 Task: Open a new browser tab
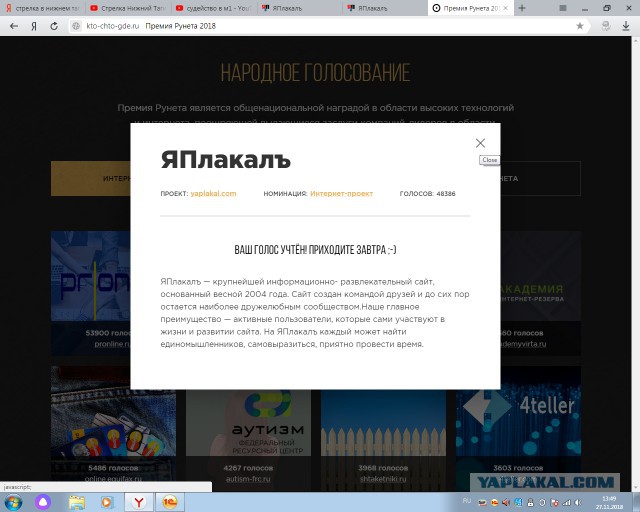click(522, 8)
